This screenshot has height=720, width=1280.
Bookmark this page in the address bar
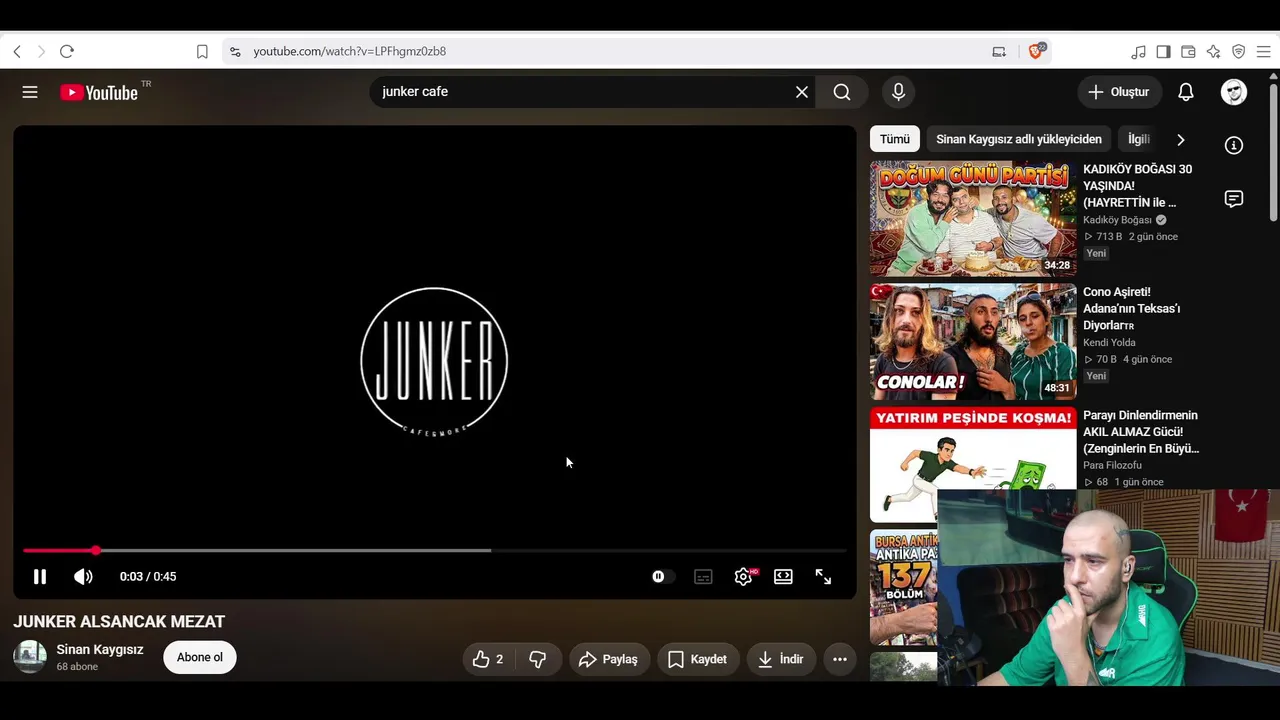coord(202,51)
